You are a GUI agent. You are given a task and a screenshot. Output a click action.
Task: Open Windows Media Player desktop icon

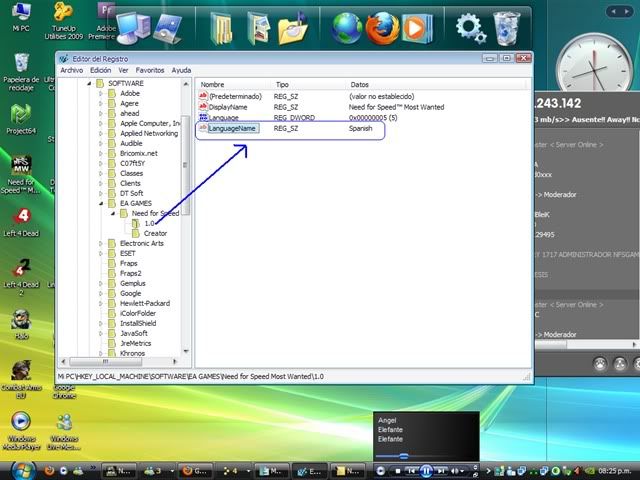pyautogui.click(x=21, y=431)
